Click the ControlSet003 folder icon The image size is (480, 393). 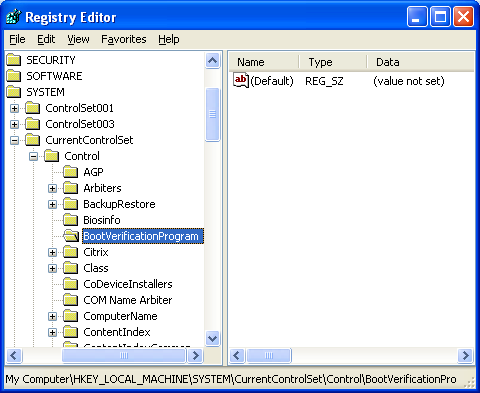click(33, 124)
